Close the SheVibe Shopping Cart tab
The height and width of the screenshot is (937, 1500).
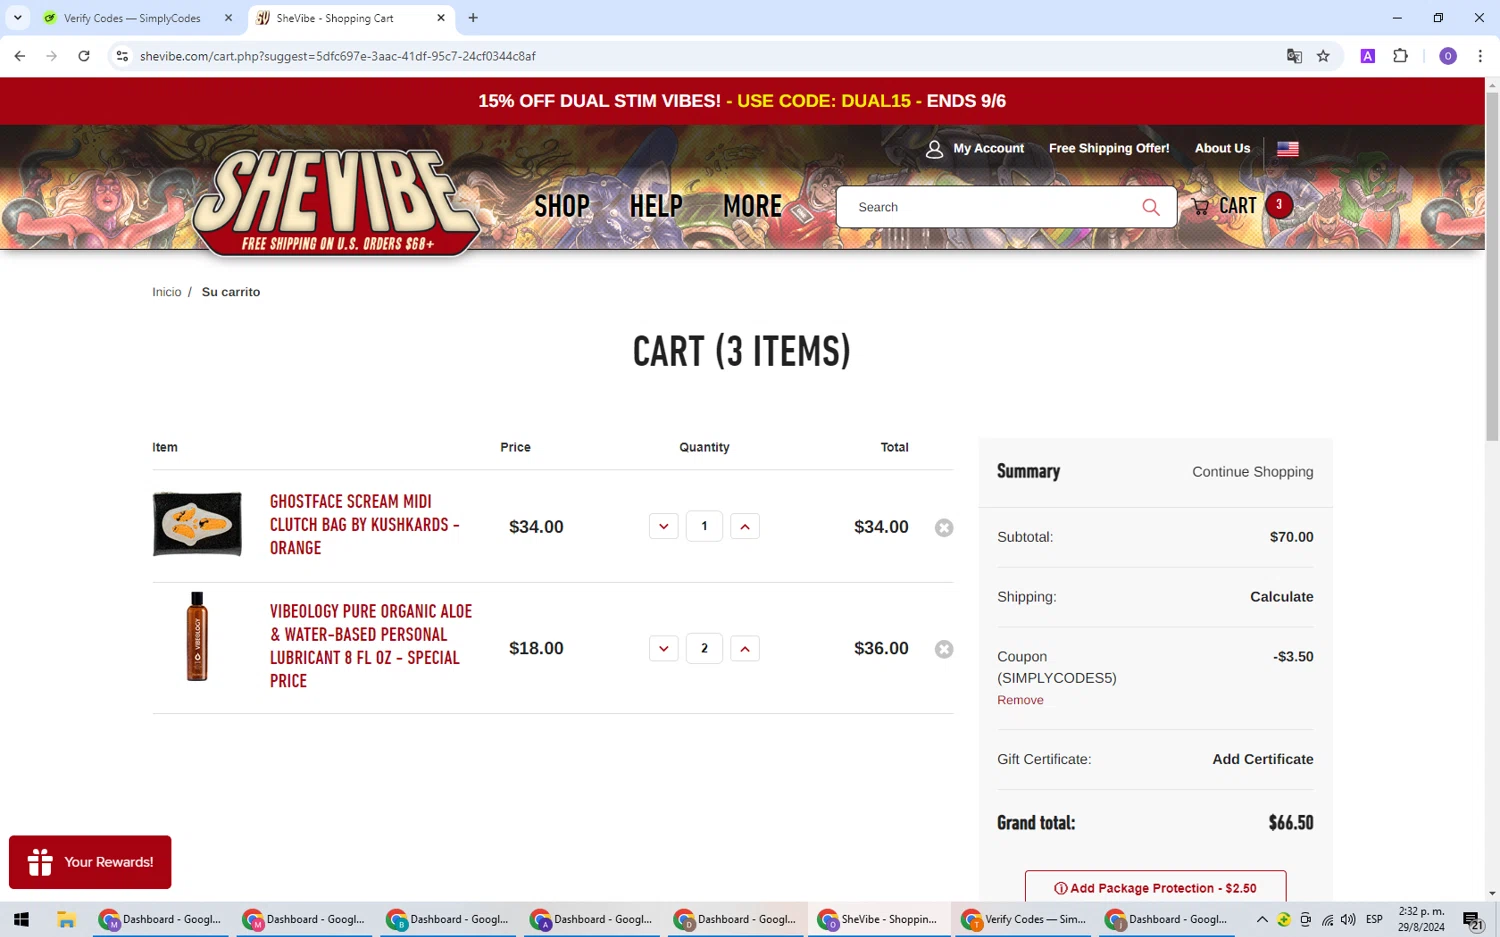point(441,18)
